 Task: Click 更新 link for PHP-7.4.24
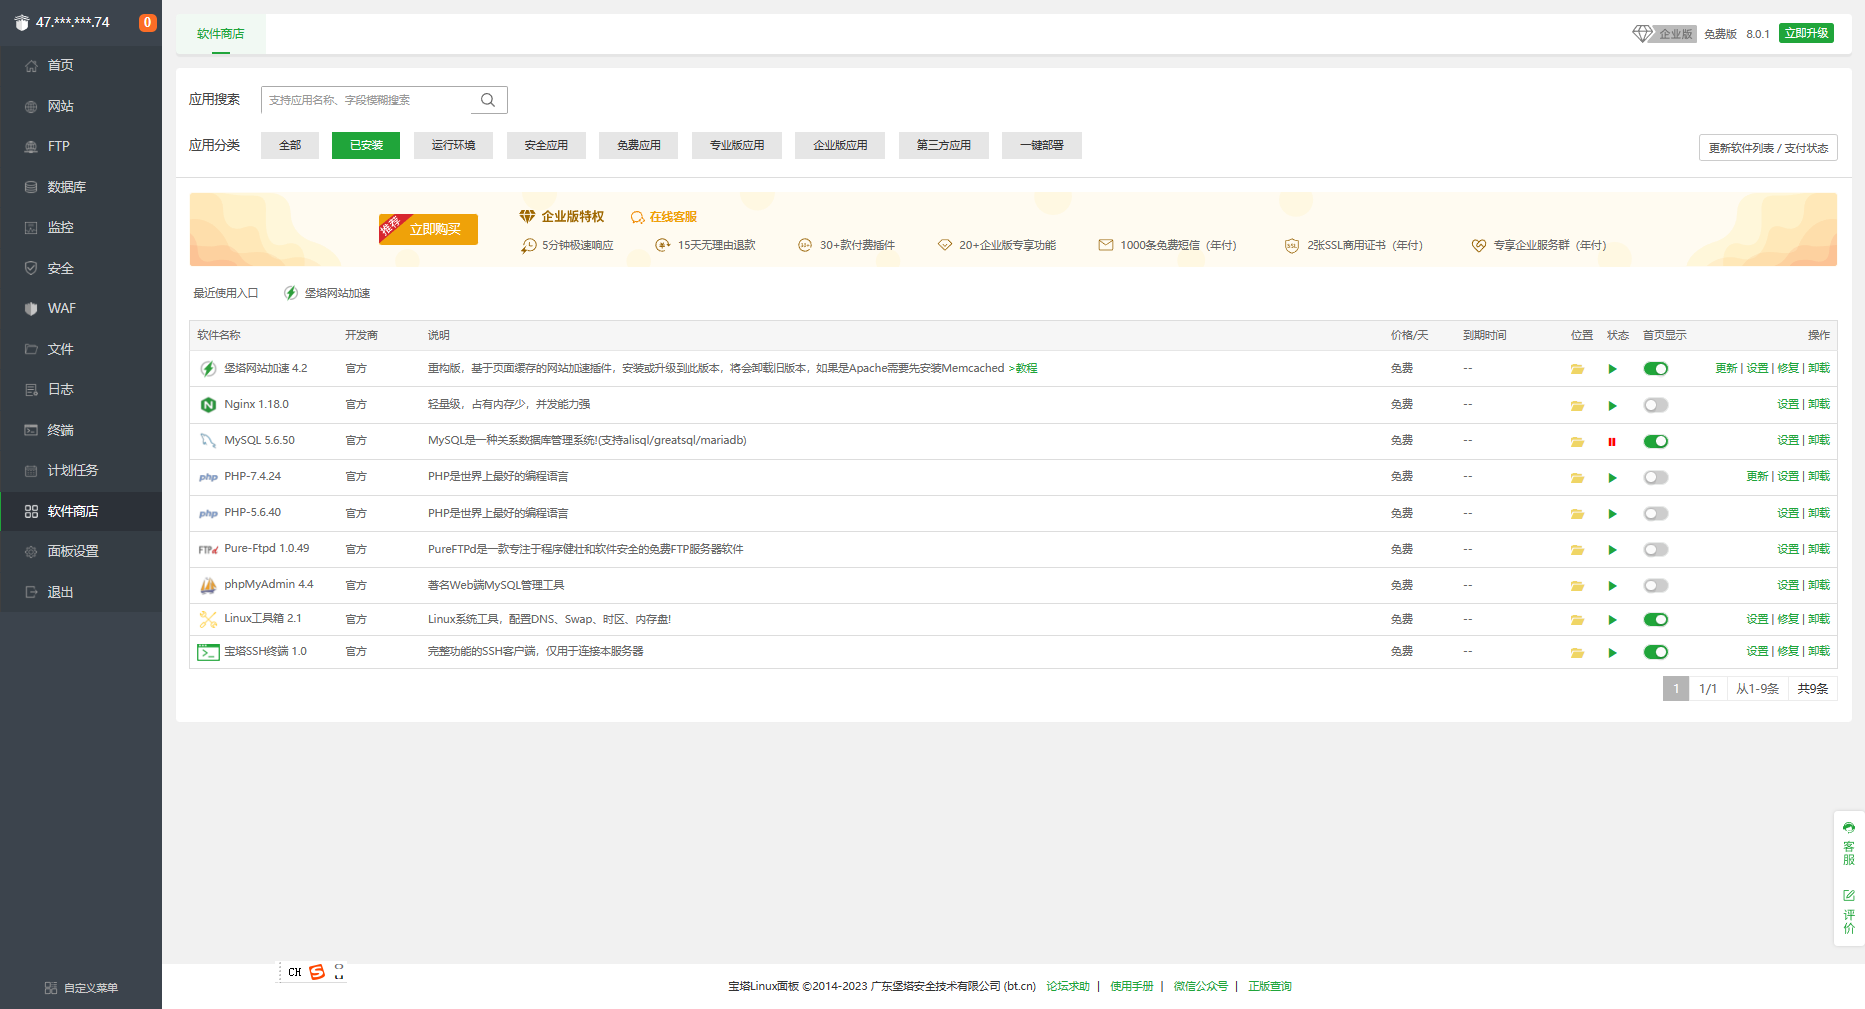click(x=1757, y=476)
